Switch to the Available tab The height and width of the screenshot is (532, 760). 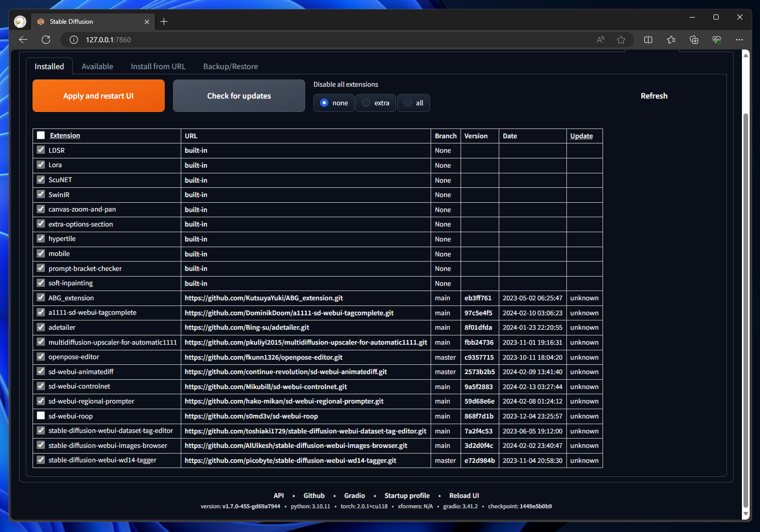coord(97,66)
